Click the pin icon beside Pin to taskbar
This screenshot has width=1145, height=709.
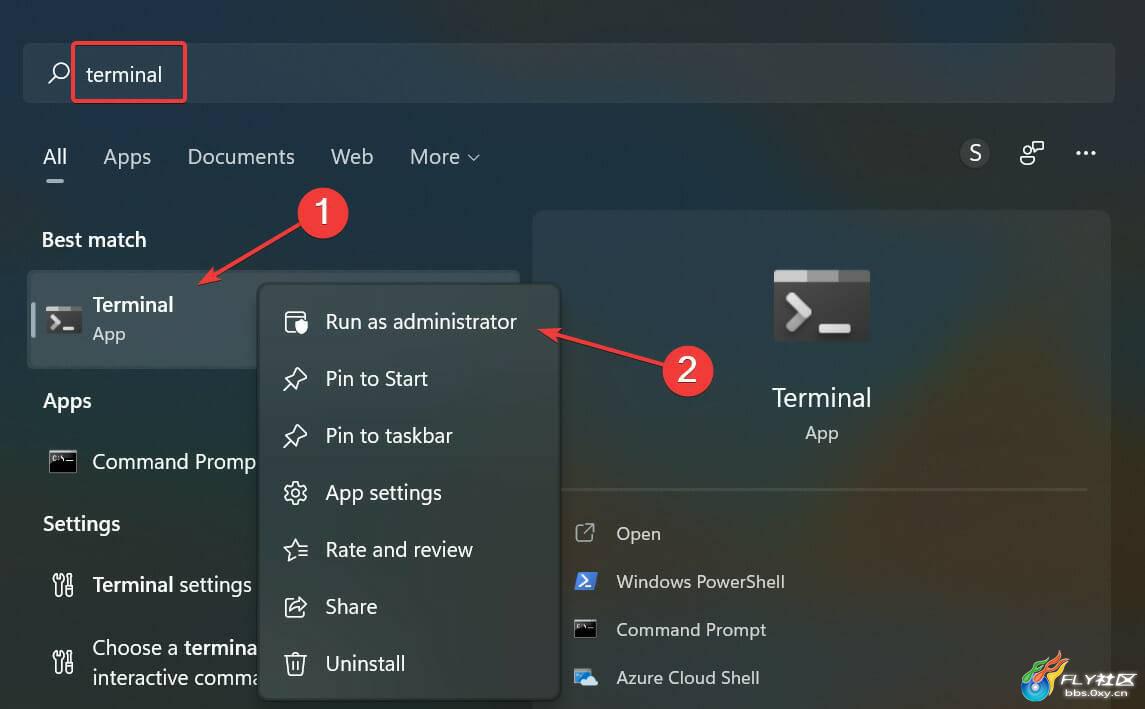pyautogui.click(x=296, y=436)
